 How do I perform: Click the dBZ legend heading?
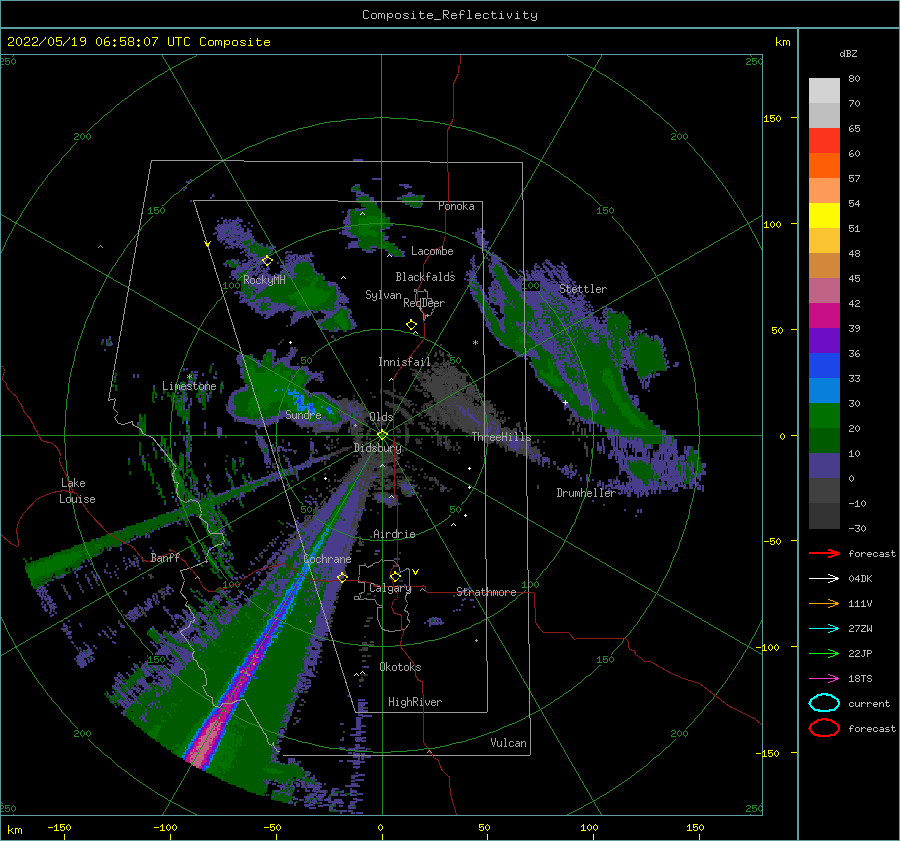(848, 53)
